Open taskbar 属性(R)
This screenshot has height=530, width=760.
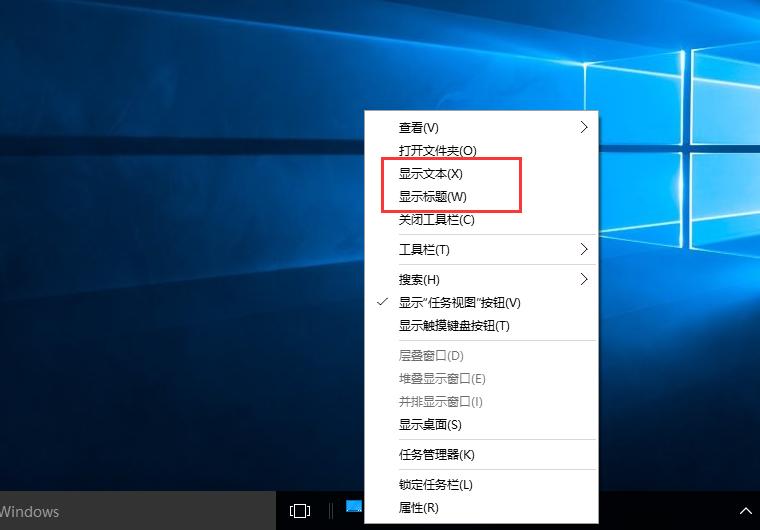pos(481,508)
